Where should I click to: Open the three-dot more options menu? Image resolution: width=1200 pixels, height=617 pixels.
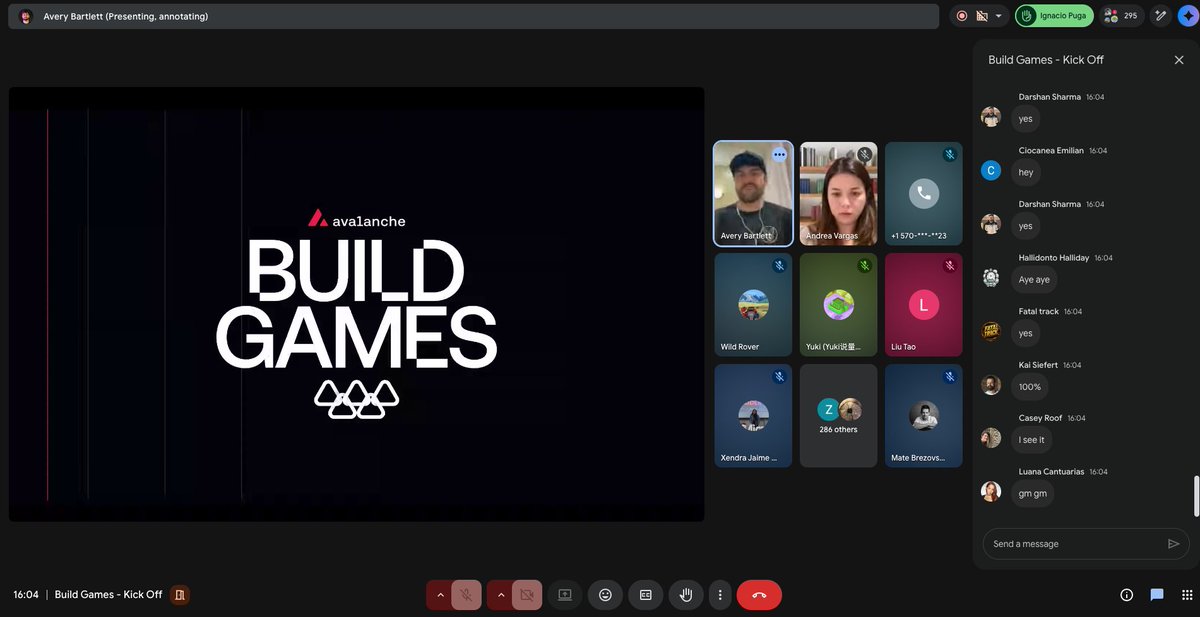[719, 595]
